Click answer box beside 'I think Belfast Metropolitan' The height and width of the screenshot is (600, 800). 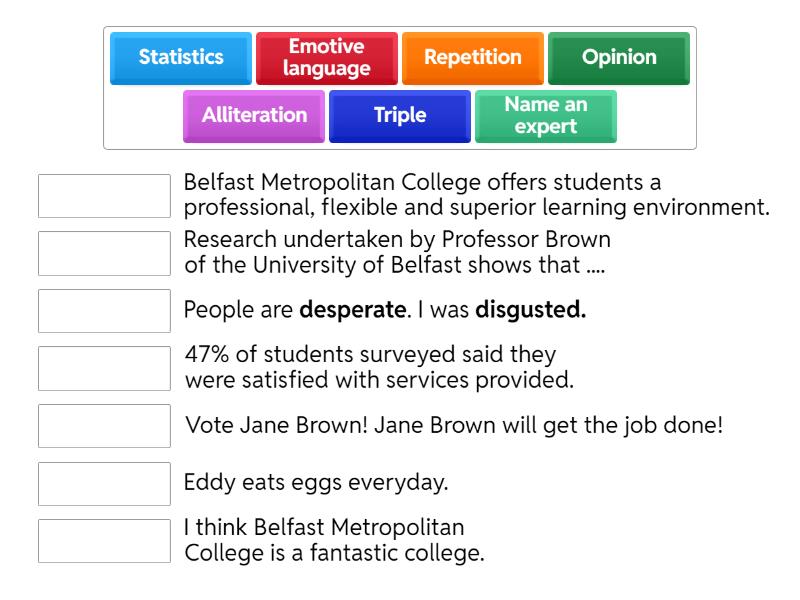pos(104,541)
